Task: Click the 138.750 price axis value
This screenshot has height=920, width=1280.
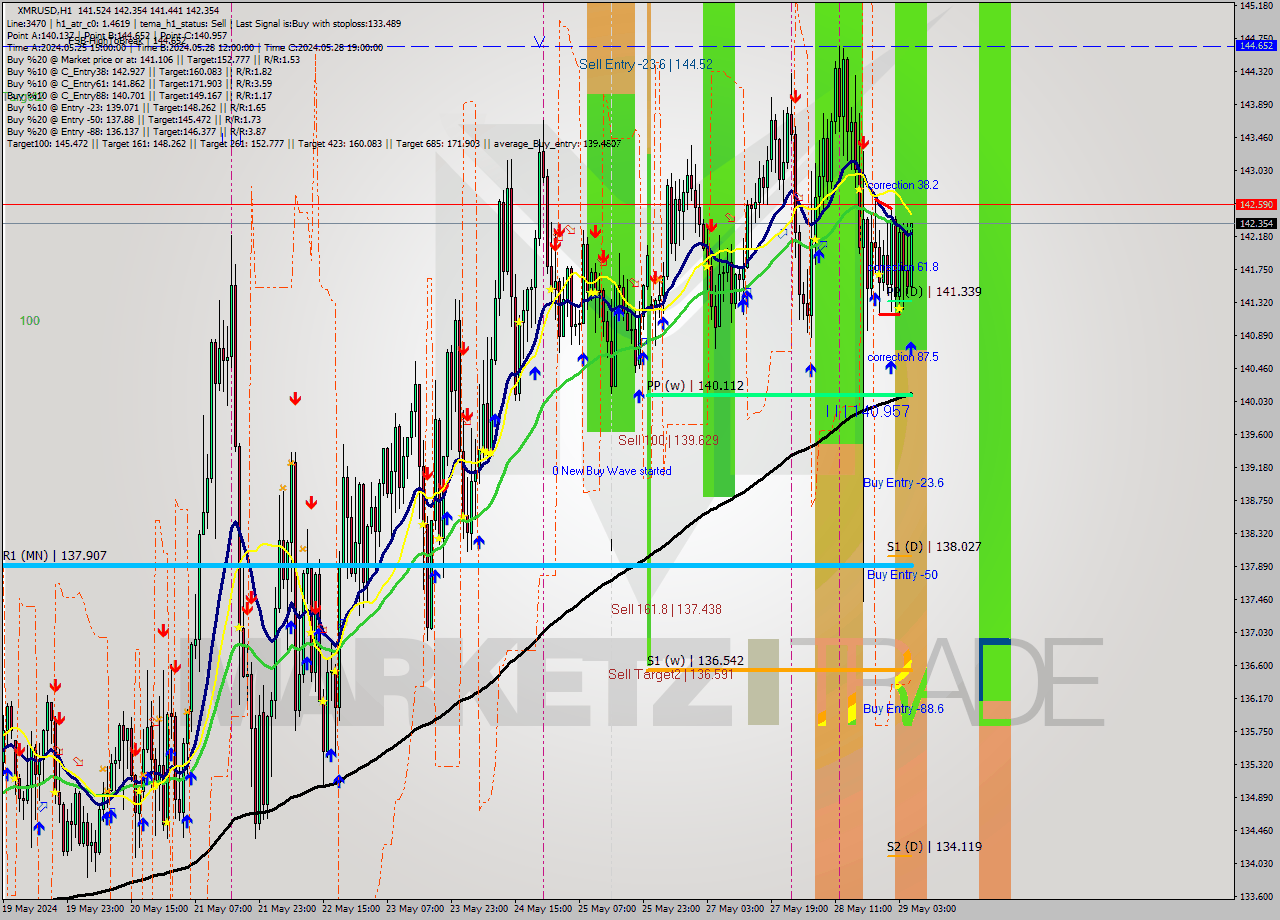Action: (1256, 500)
